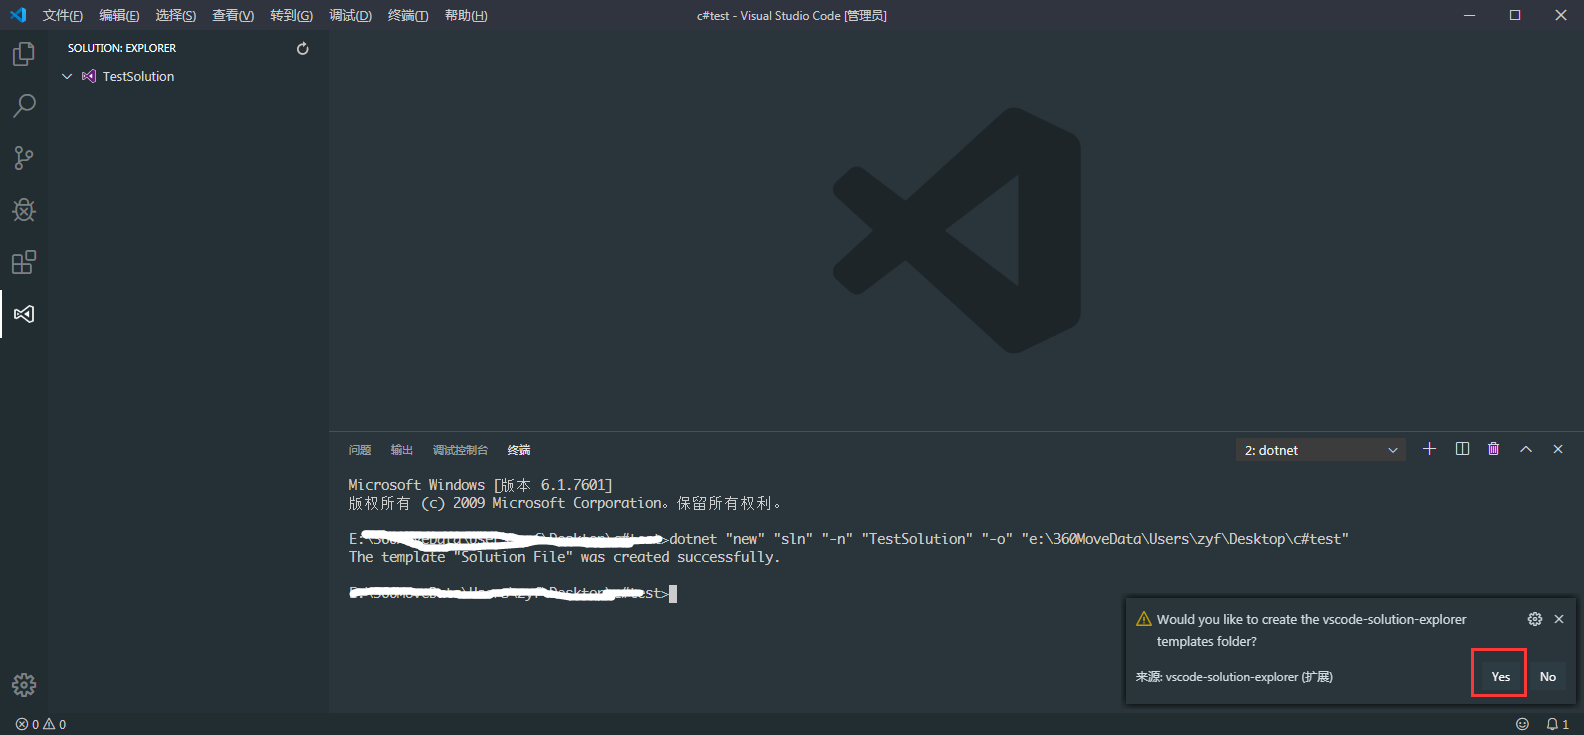
Task: Refresh the Solution Explorer panel
Action: [303, 48]
